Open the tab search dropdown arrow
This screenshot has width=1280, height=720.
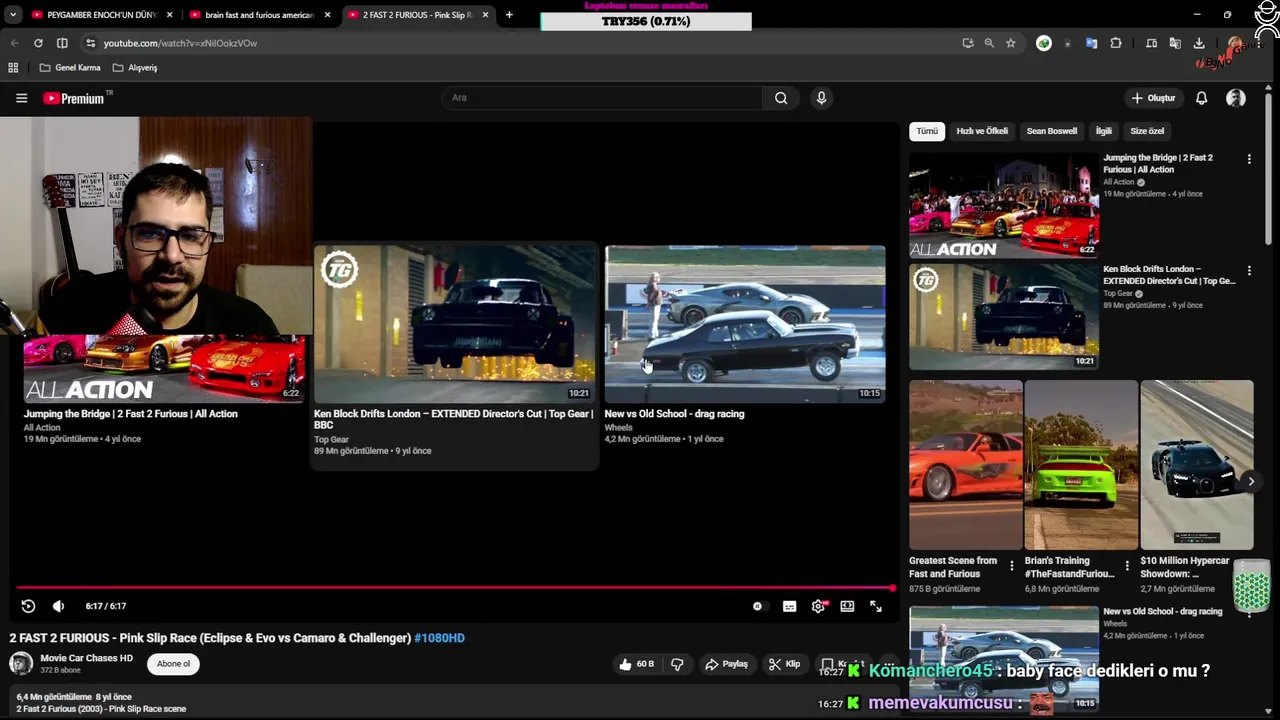(x=12, y=15)
